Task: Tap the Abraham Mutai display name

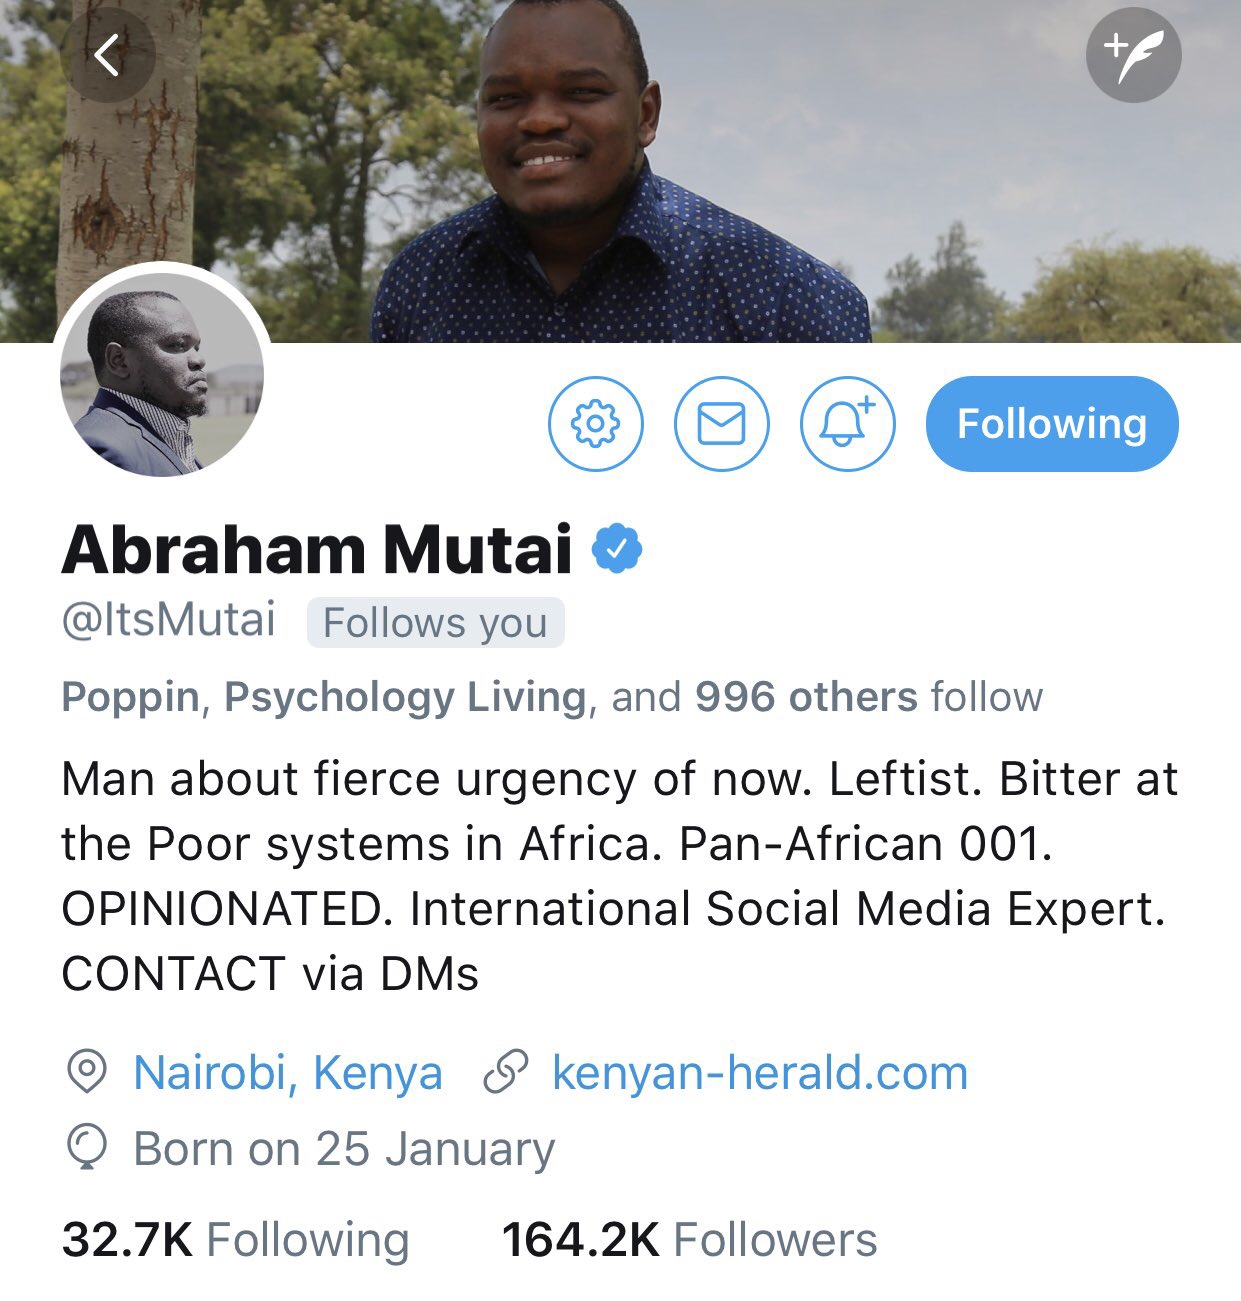Action: click(317, 549)
